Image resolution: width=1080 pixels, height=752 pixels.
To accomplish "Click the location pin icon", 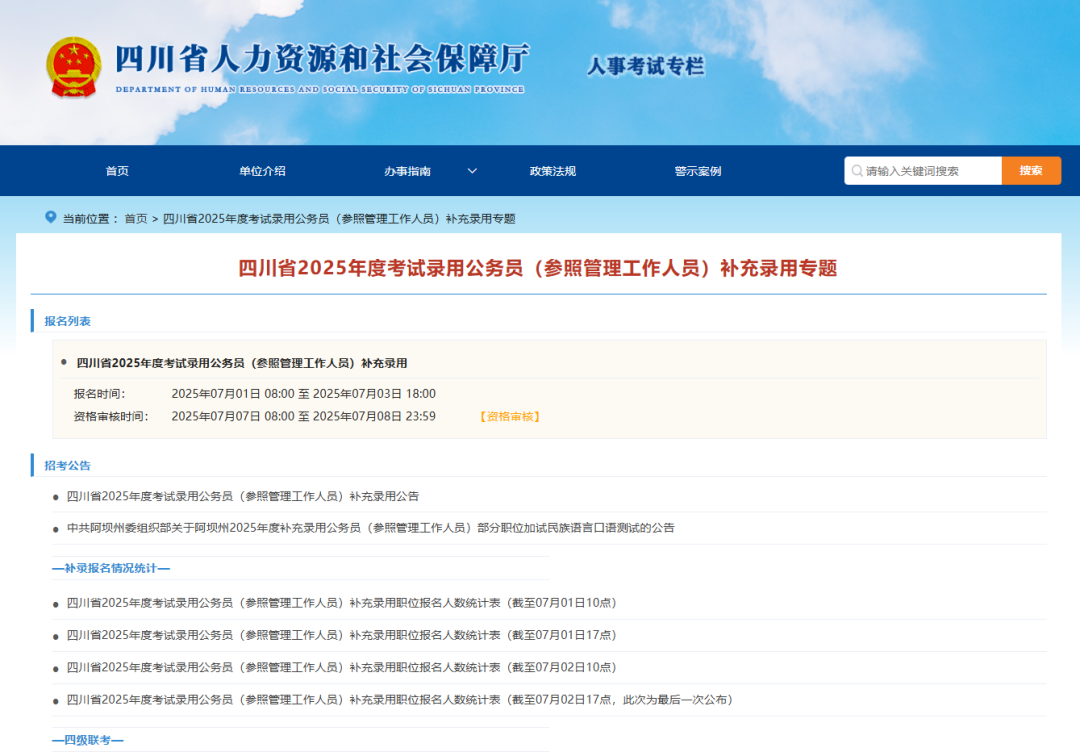I will coord(51,218).
